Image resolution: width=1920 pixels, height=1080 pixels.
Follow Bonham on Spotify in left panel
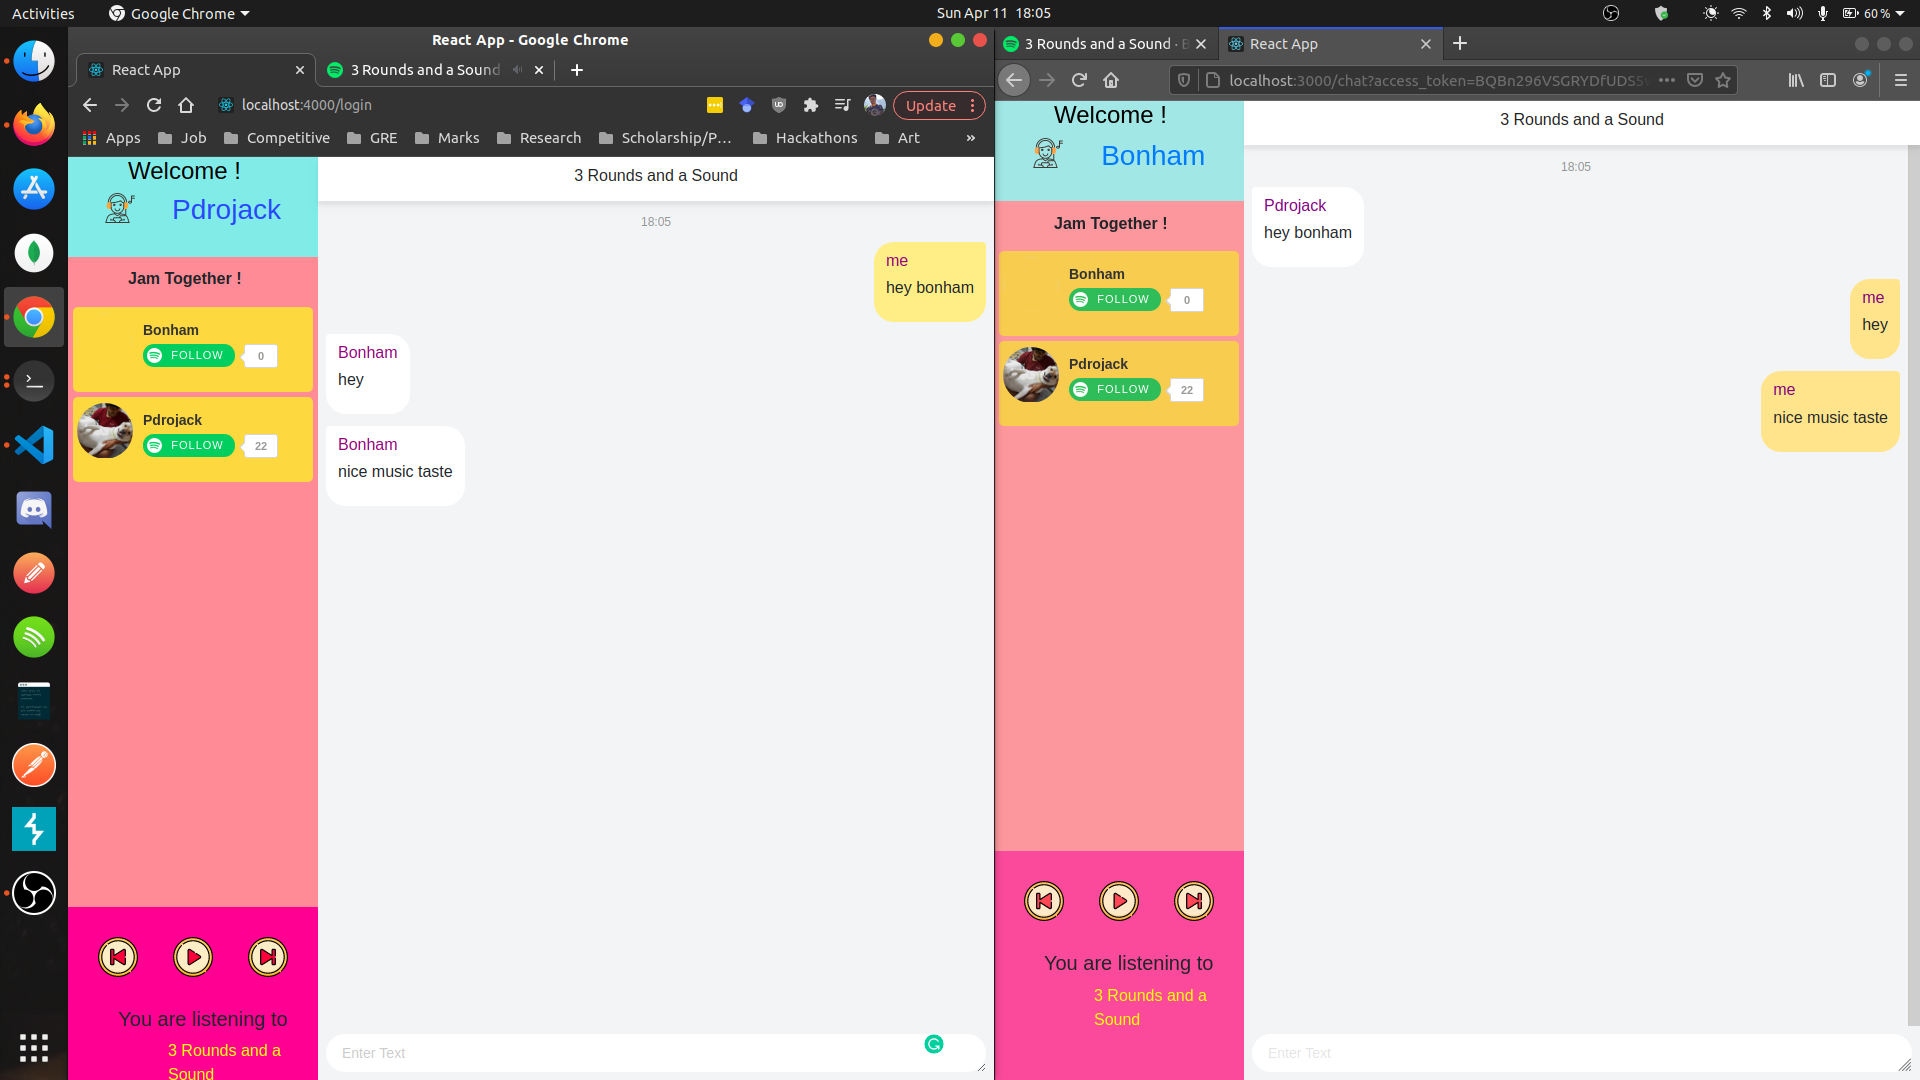pyautogui.click(x=189, y=356)
